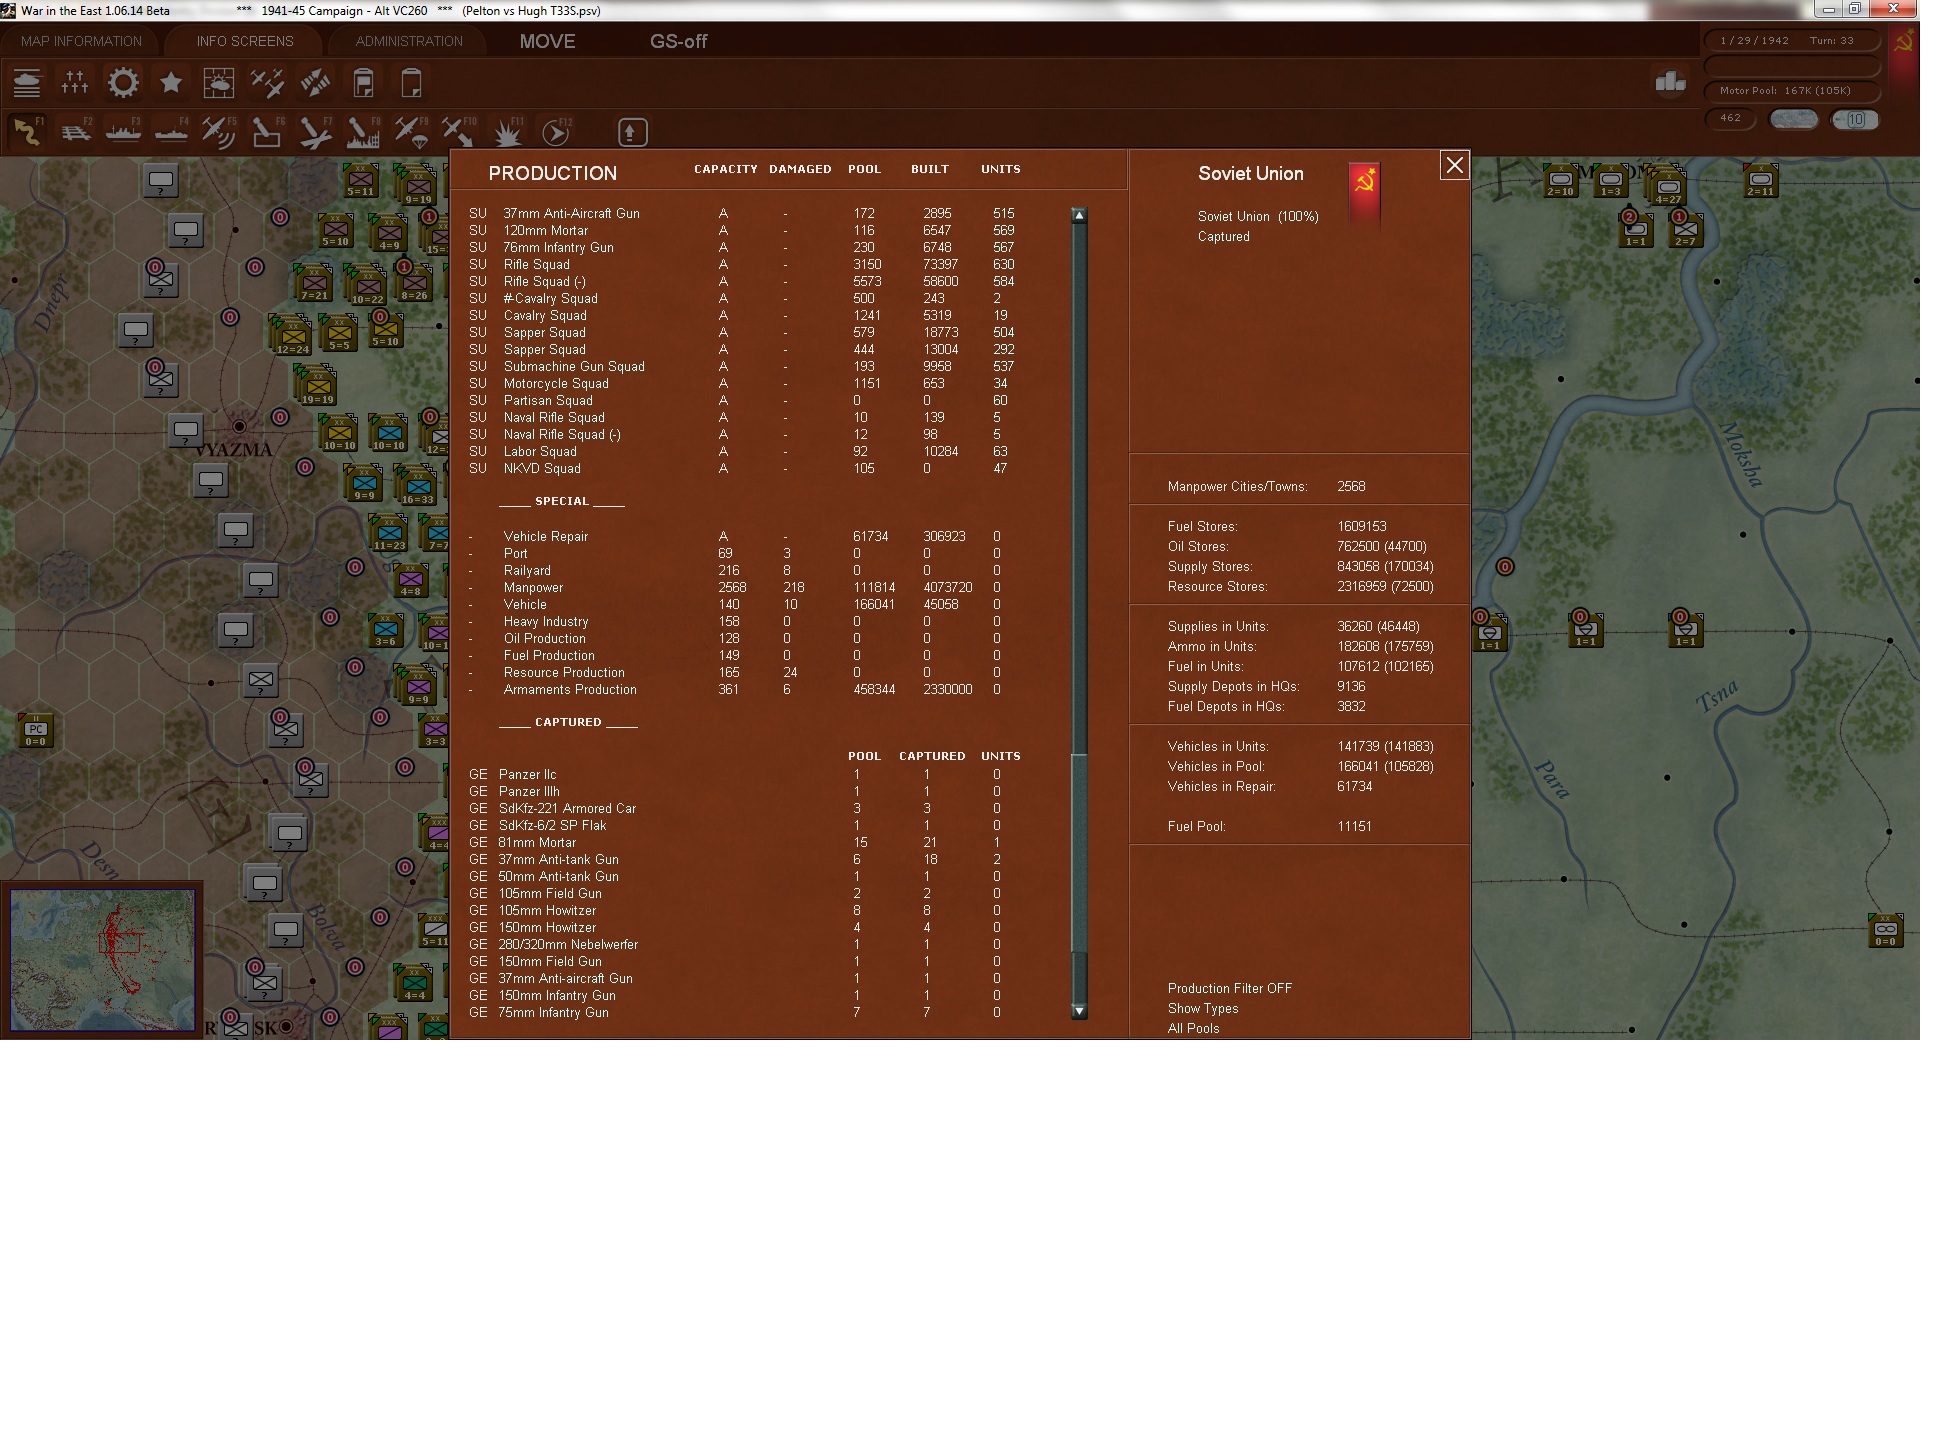Screen dimensions: 1944x1452
Task: Click the F12 end turn arrow icon
Action: click(x=555, y=132)
